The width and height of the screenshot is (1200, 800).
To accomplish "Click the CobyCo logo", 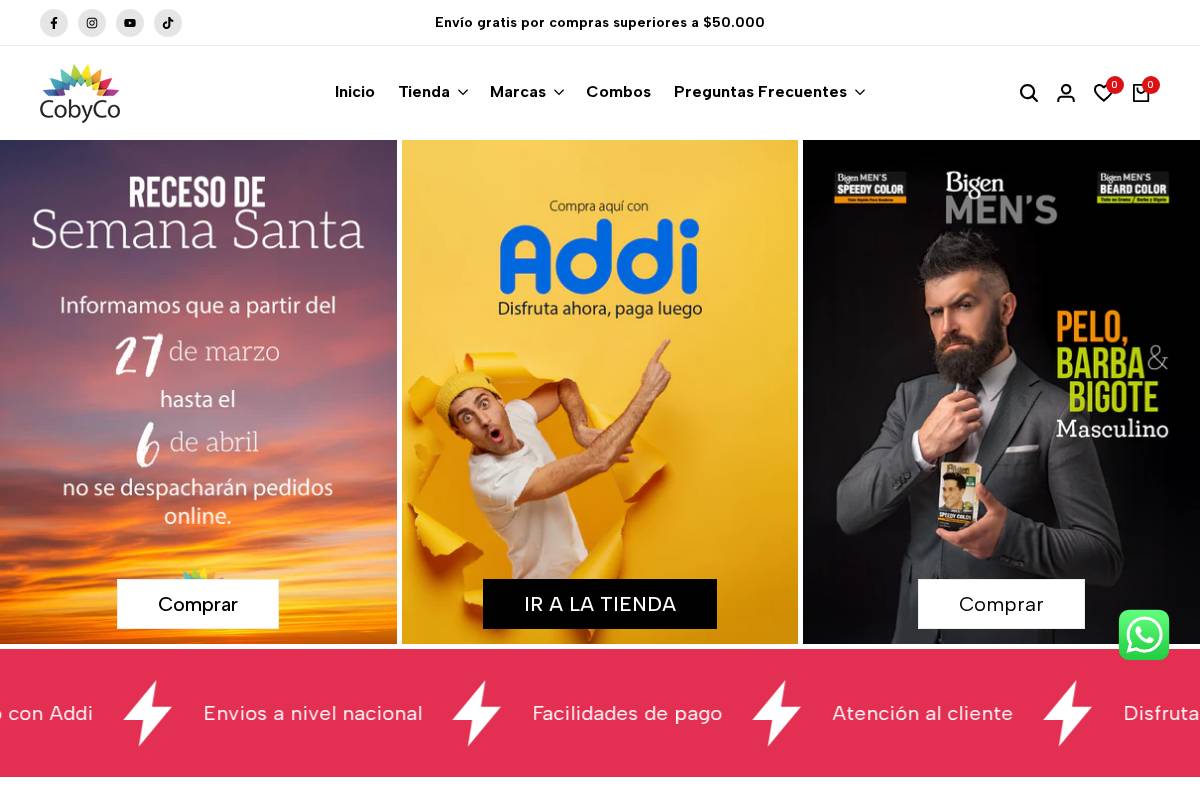I will (x=80, y=93).
